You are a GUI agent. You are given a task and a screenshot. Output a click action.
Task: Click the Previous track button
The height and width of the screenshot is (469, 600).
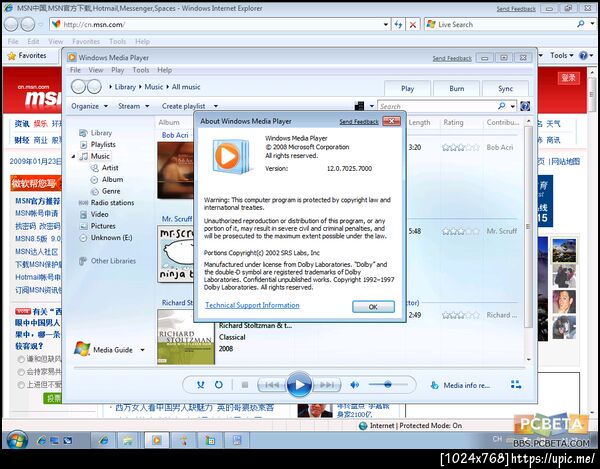272,385
